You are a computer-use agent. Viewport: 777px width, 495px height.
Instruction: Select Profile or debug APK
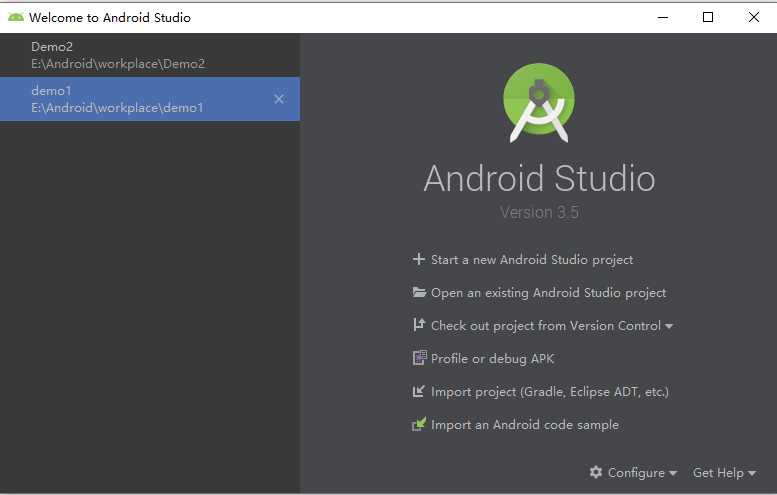[x=493, y=359]
